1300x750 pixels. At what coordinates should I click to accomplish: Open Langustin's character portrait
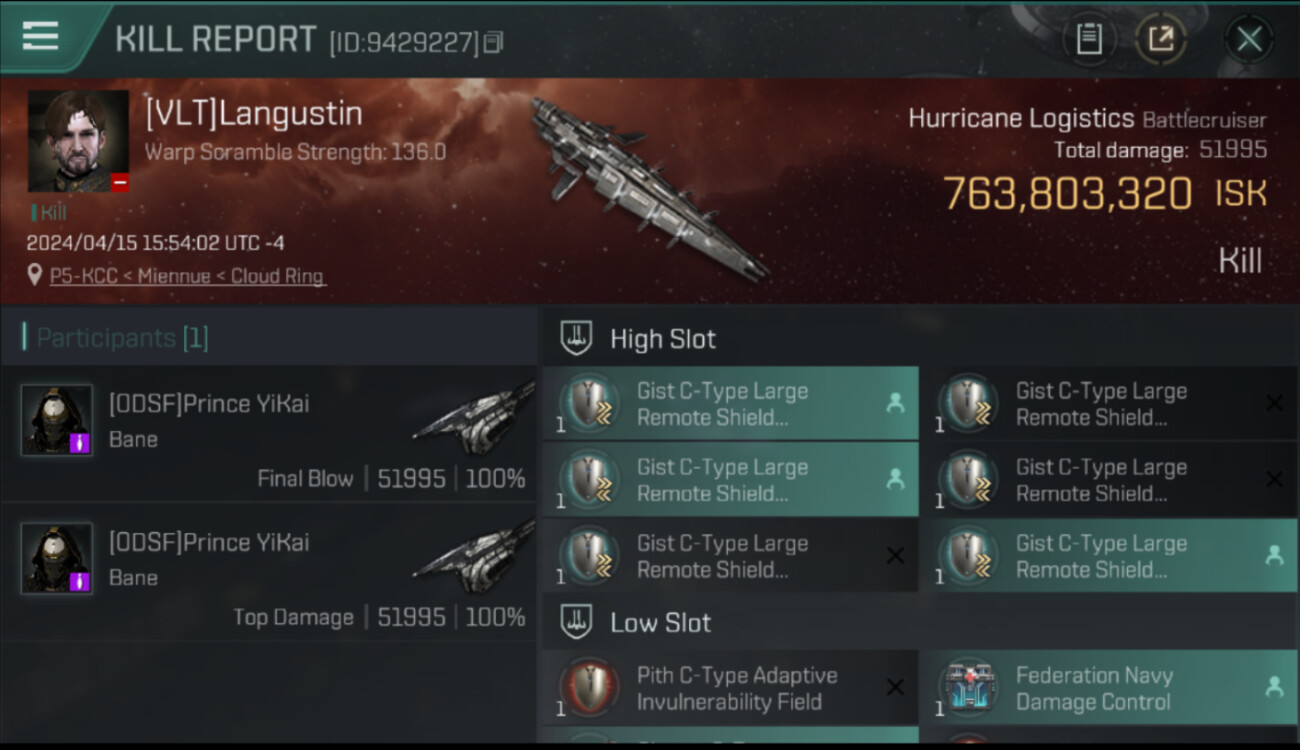coord(78,141)
